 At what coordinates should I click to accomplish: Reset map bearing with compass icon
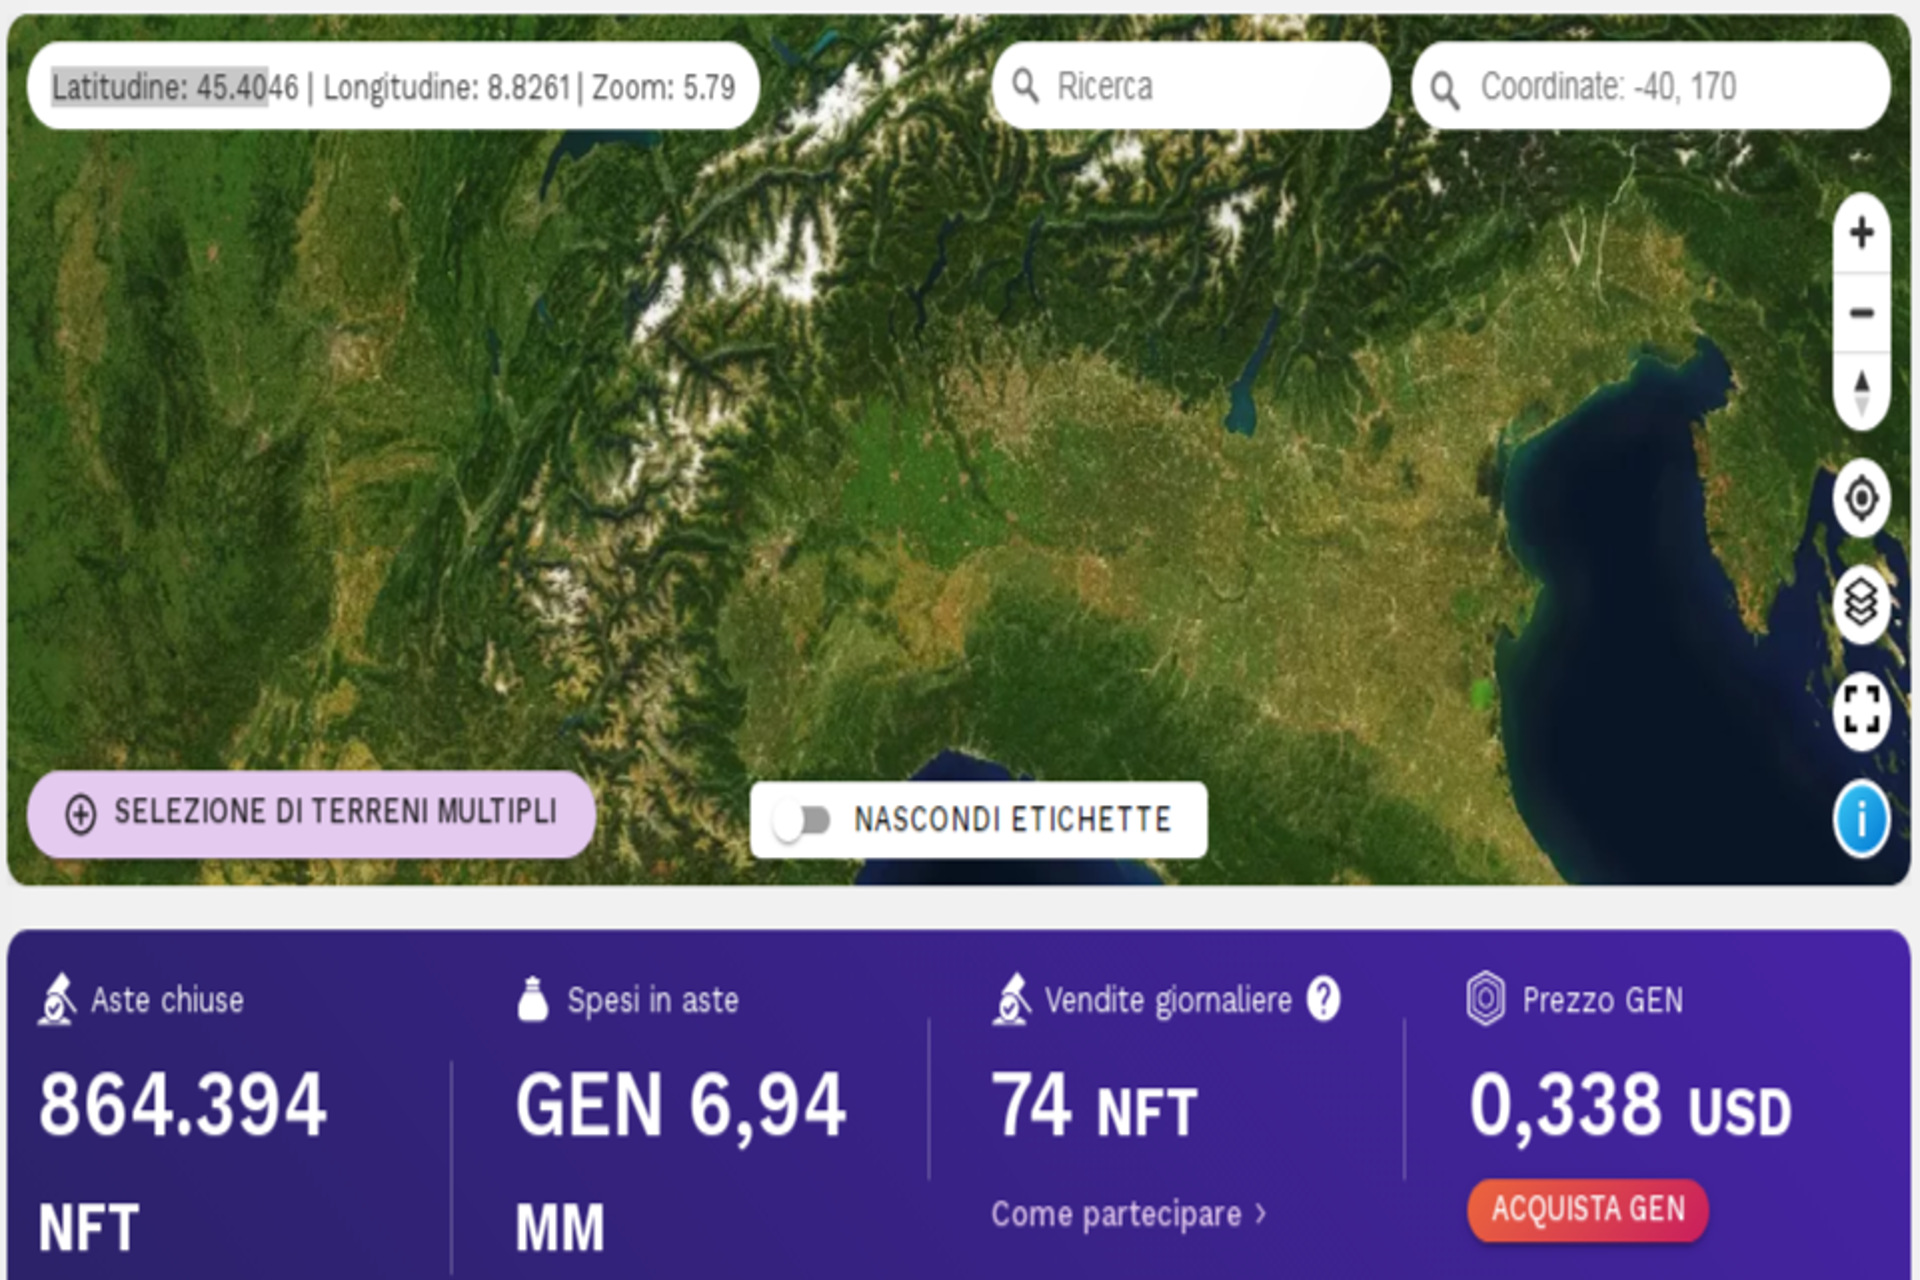1861,392
